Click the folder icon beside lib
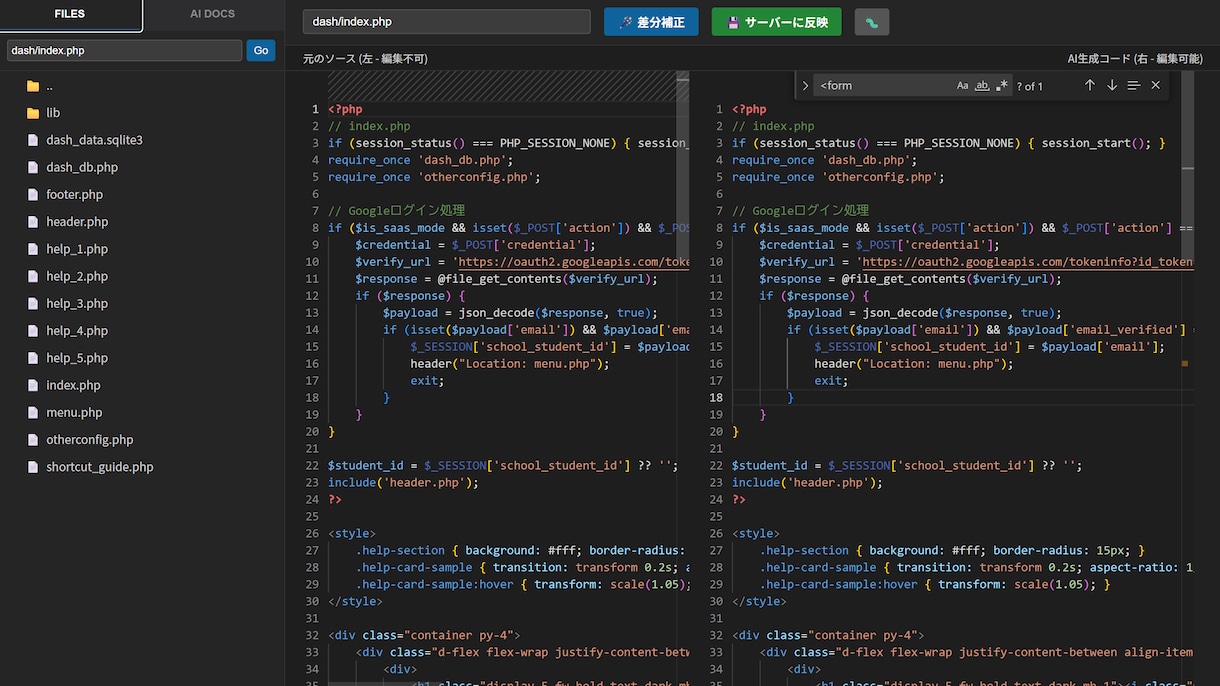Screen dimensions: 1220x686 tap(33, 113)
